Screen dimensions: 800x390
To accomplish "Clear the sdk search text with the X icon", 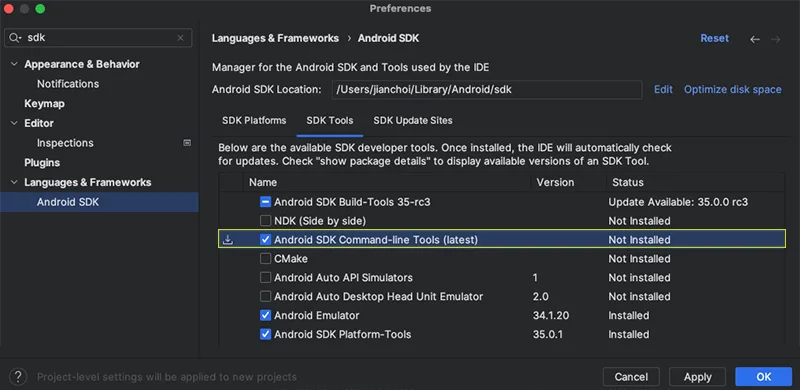I will [180, 38].
